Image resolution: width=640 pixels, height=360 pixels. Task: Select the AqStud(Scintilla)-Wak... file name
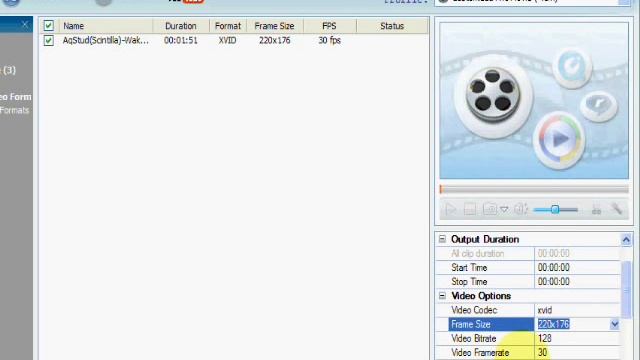105,40
